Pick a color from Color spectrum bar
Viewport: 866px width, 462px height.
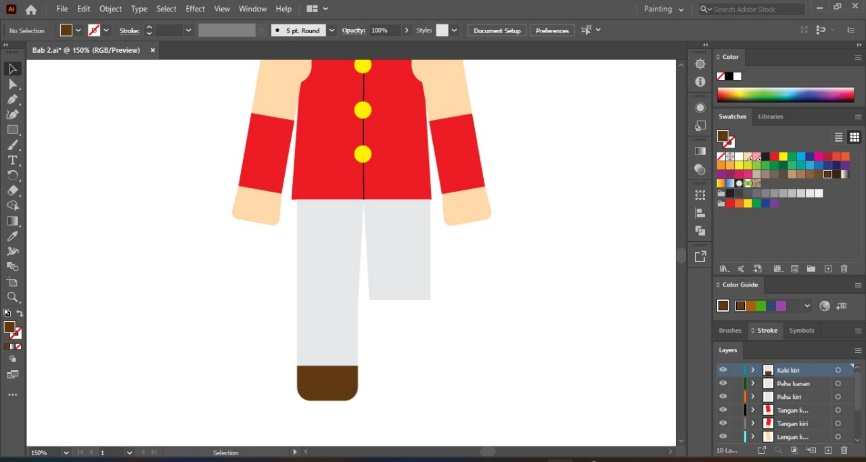click(x=785, y=94)
